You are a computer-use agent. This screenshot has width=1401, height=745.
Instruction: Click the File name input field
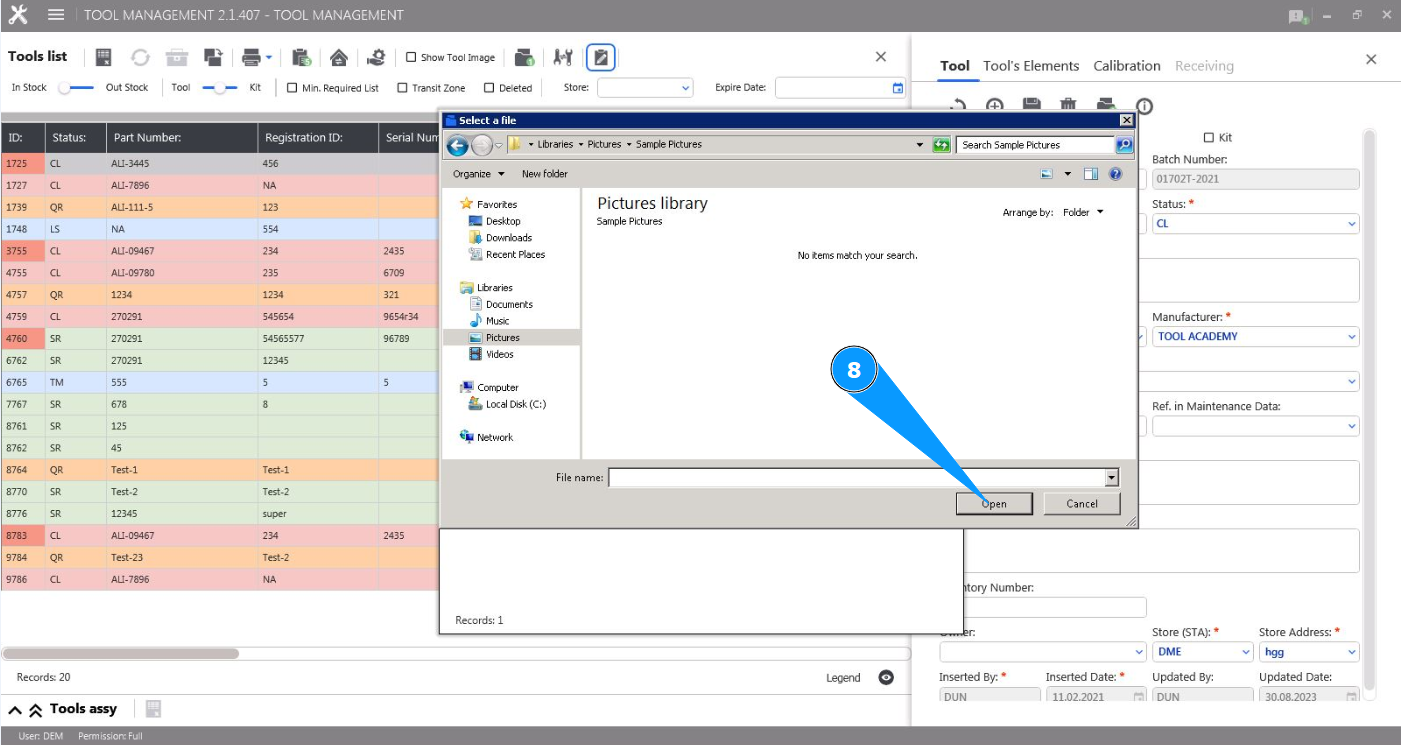click(856, 478)
